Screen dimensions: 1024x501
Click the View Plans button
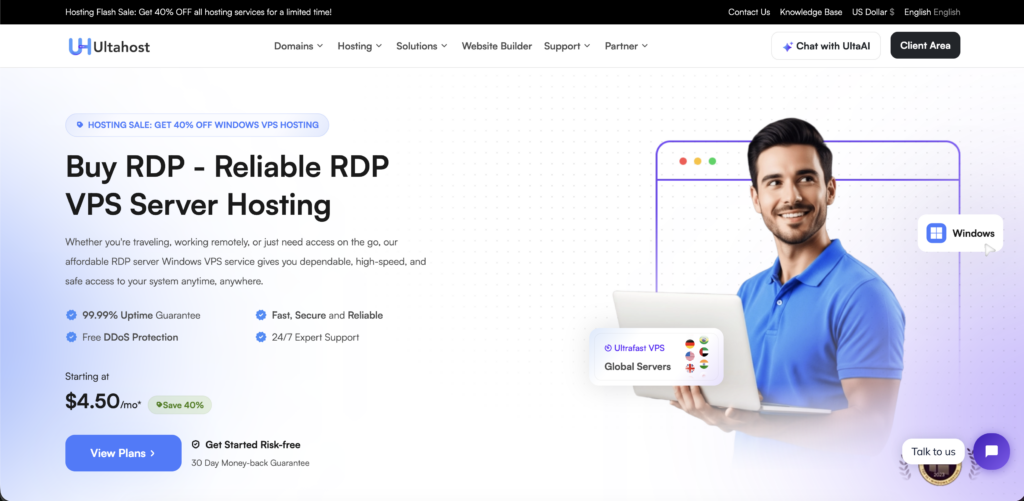(x=123, y=453)
